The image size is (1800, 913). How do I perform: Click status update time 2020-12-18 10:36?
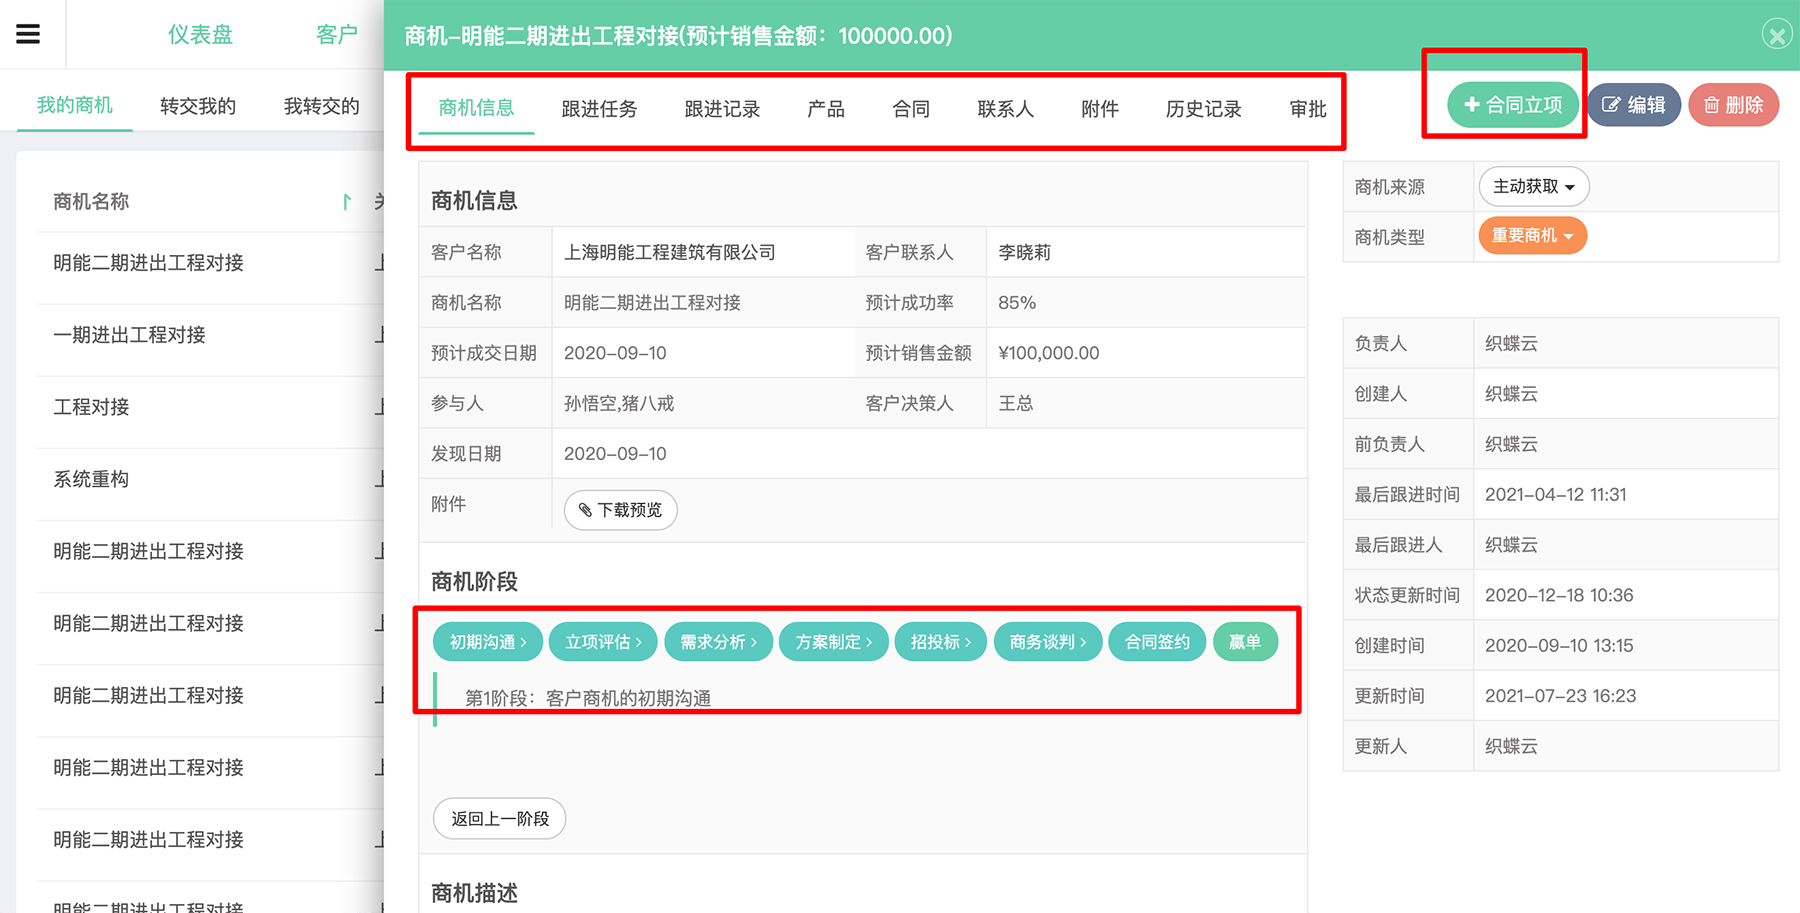tap(1559, 595)
